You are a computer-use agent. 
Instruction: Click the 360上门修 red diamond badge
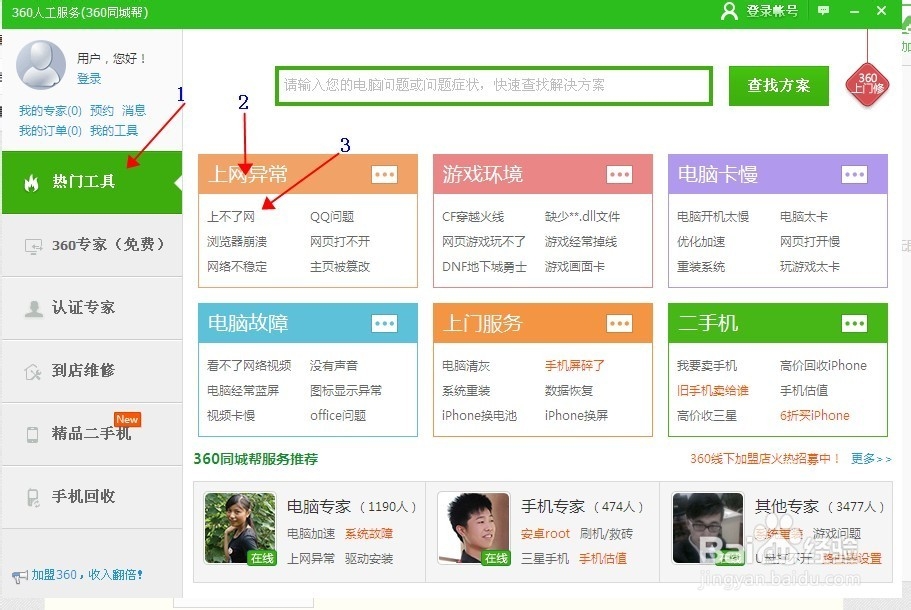(x=867, y=85)
